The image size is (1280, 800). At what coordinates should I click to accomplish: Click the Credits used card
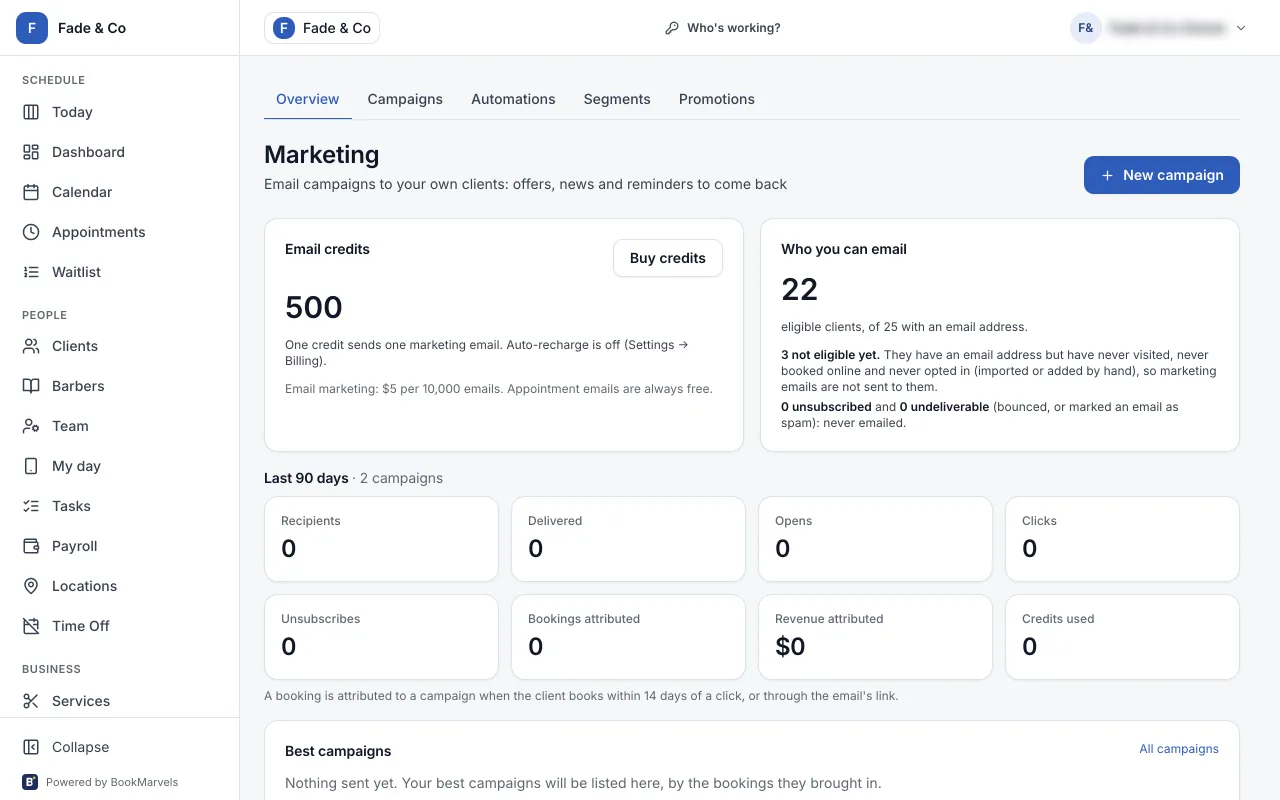[1122, 637]
